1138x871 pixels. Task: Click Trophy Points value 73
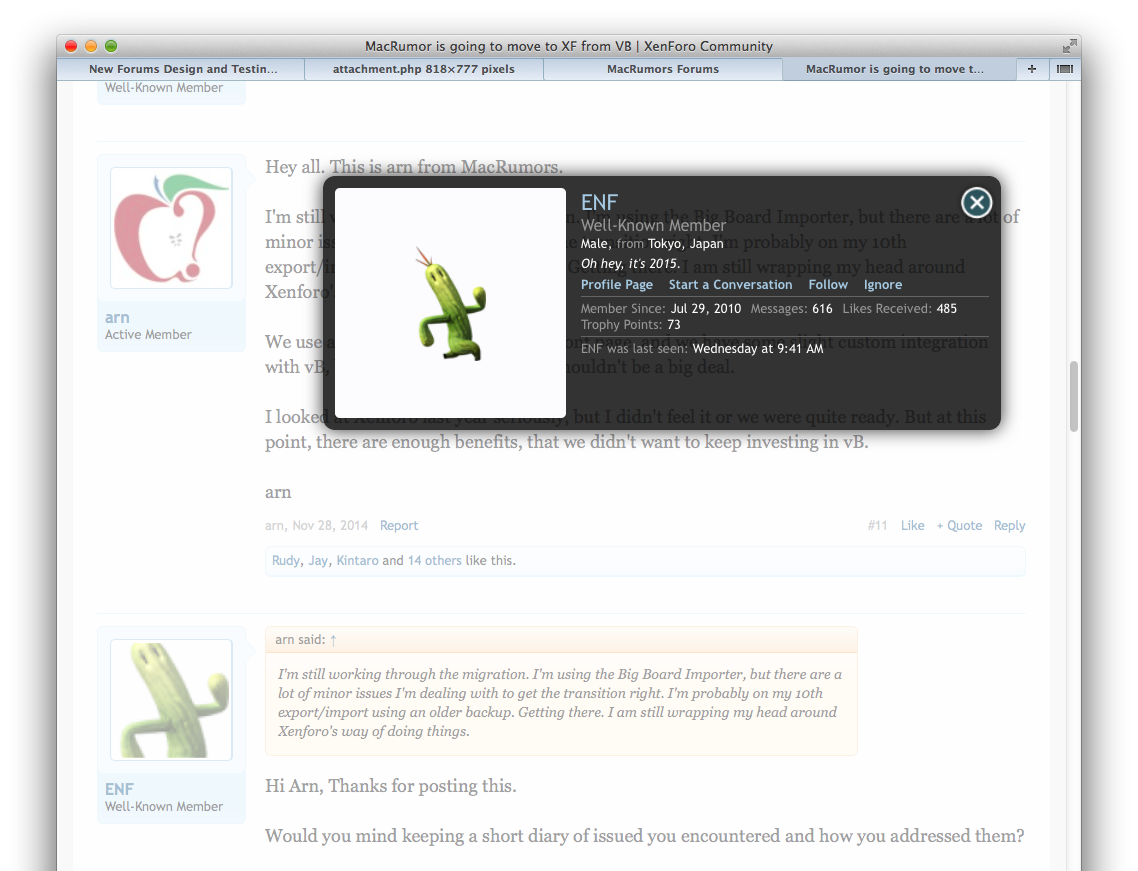[674, 324]
